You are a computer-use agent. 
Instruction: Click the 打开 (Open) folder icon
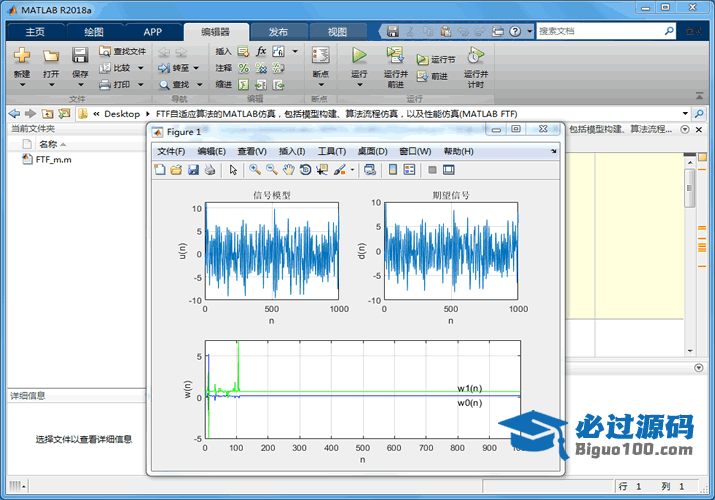click(51, 56)
